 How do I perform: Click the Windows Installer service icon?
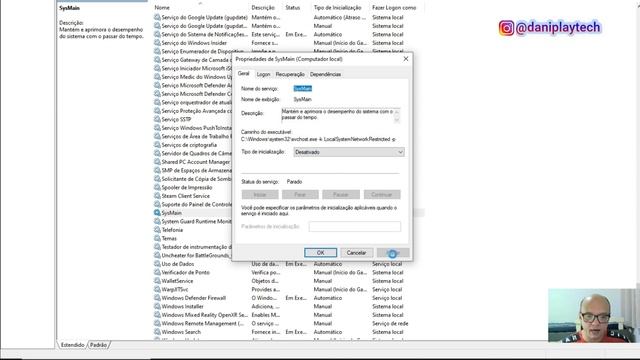point(157,306)
